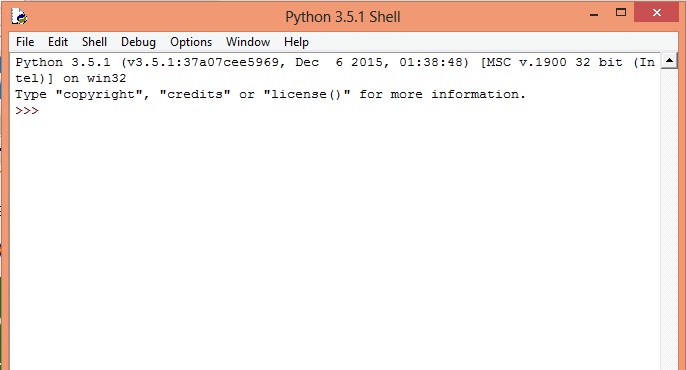Click the word "credits" in the banner
The width and height of the screenshot is (686, 370).
[195, 94]
